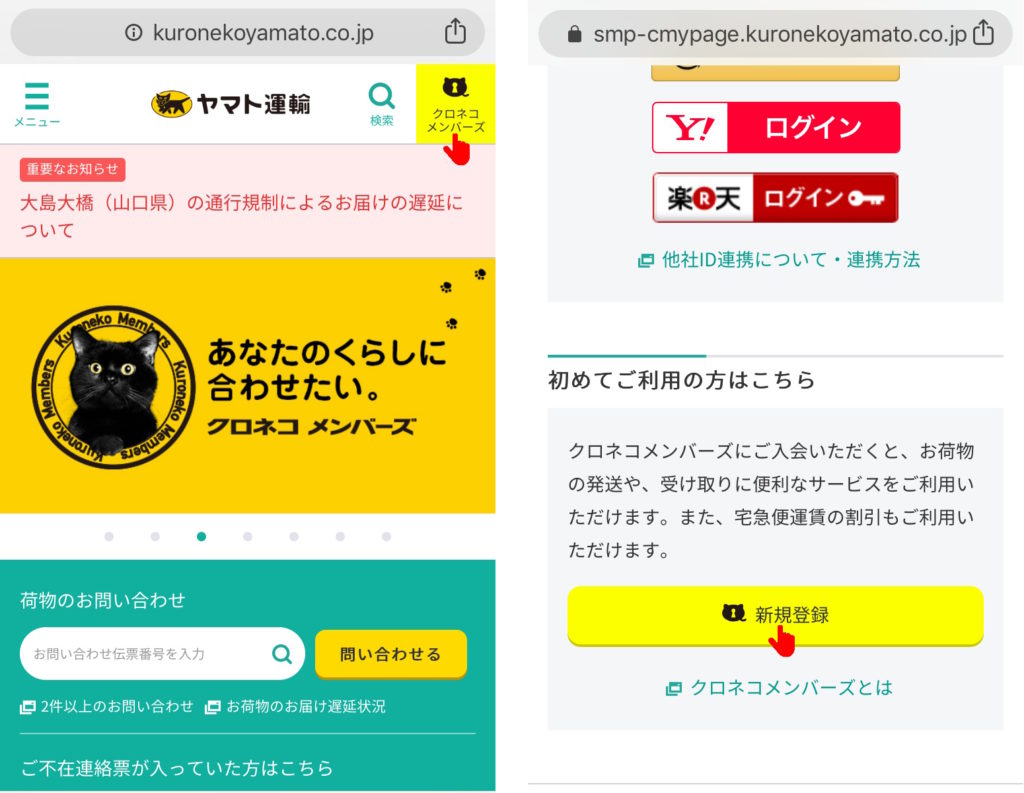Log in with the Yahoo ログイン button
This screenshot has width=1024, height=793.
(x=776, y=127)
